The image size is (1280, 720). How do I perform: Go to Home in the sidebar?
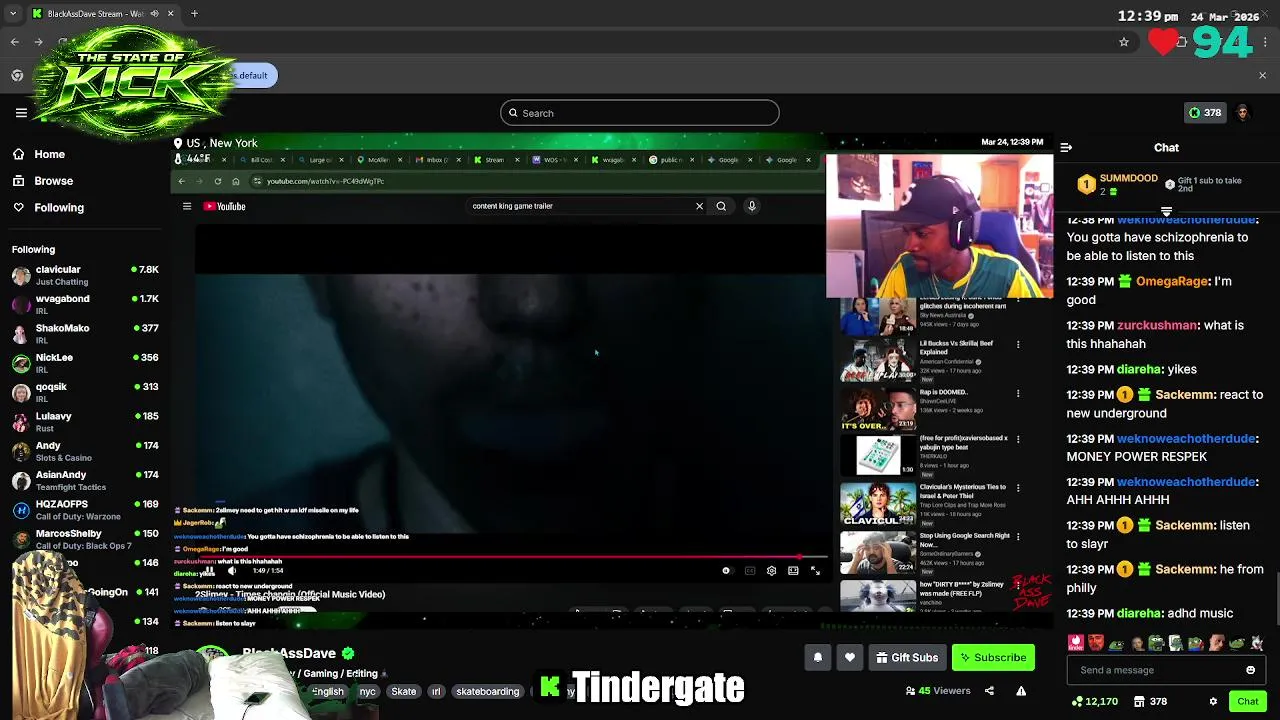40,154
